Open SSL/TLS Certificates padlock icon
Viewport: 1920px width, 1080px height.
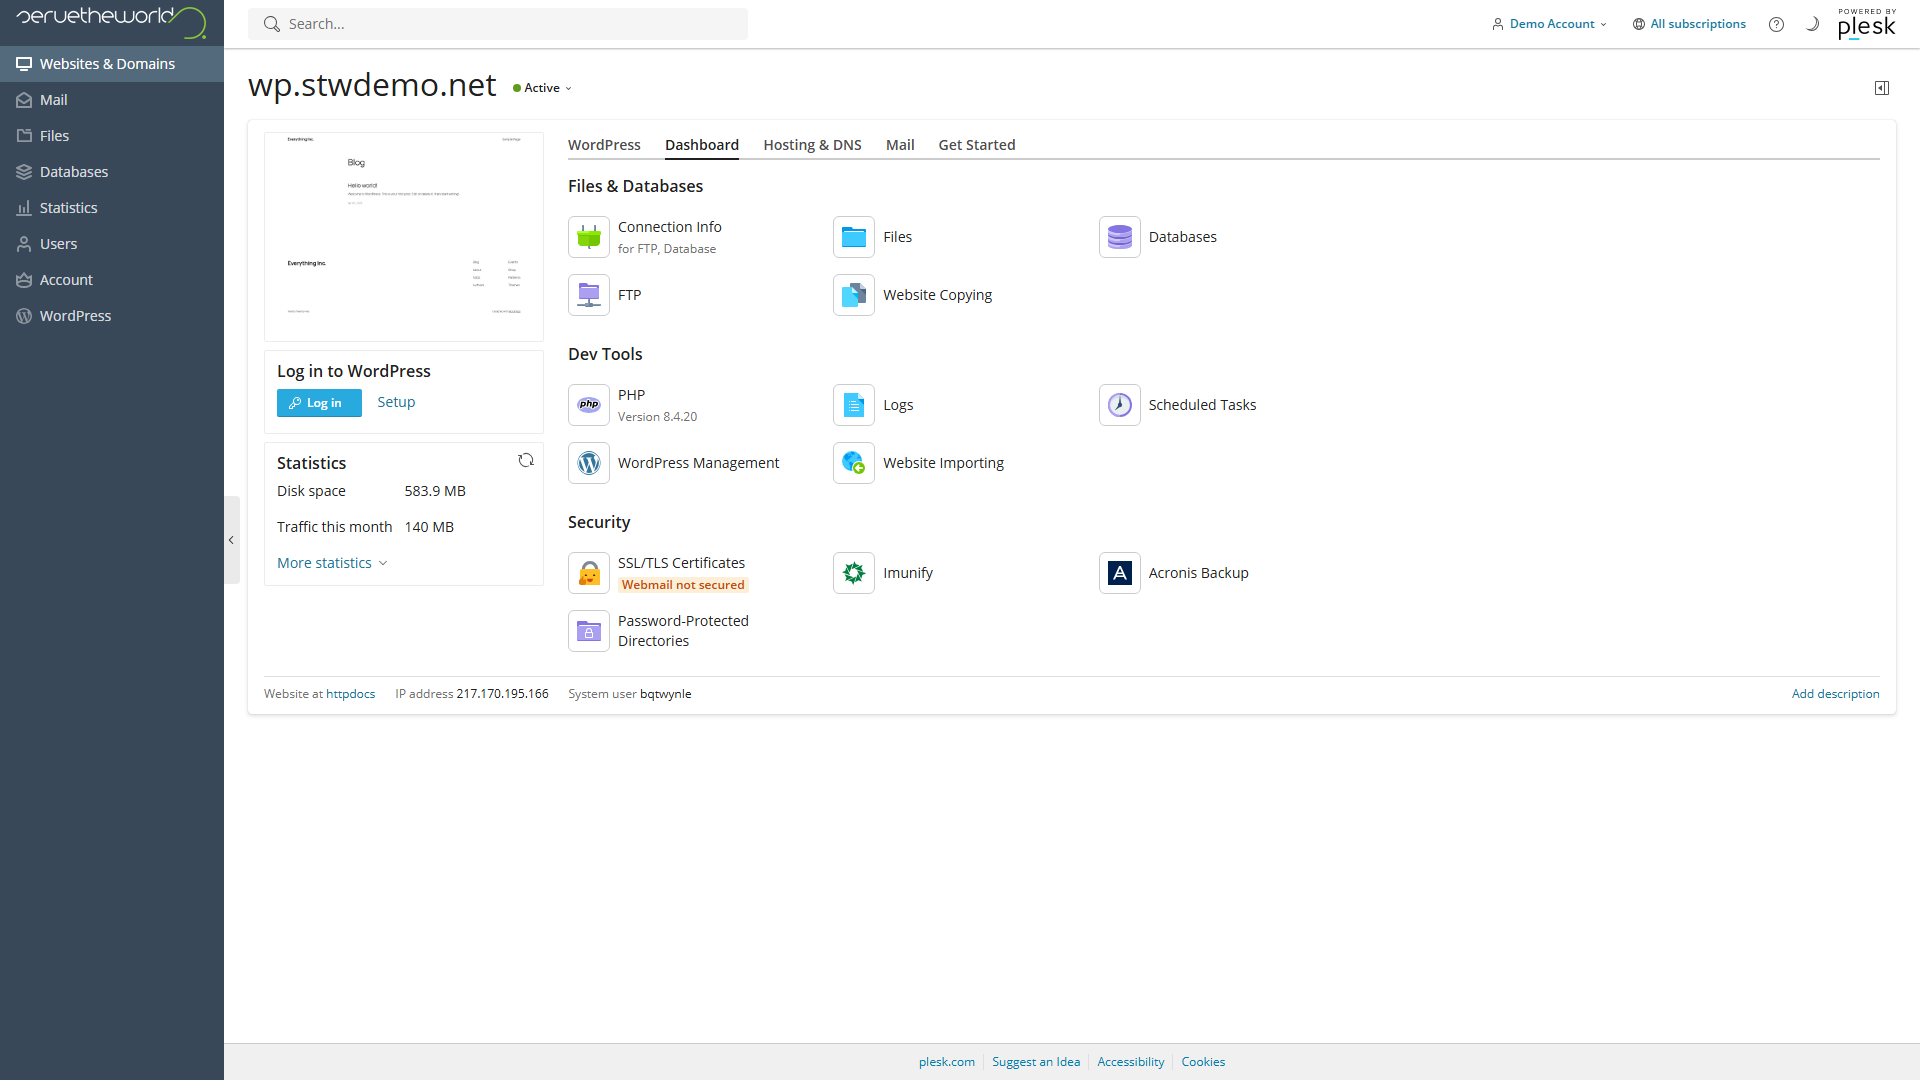click(x=589, y=573)
